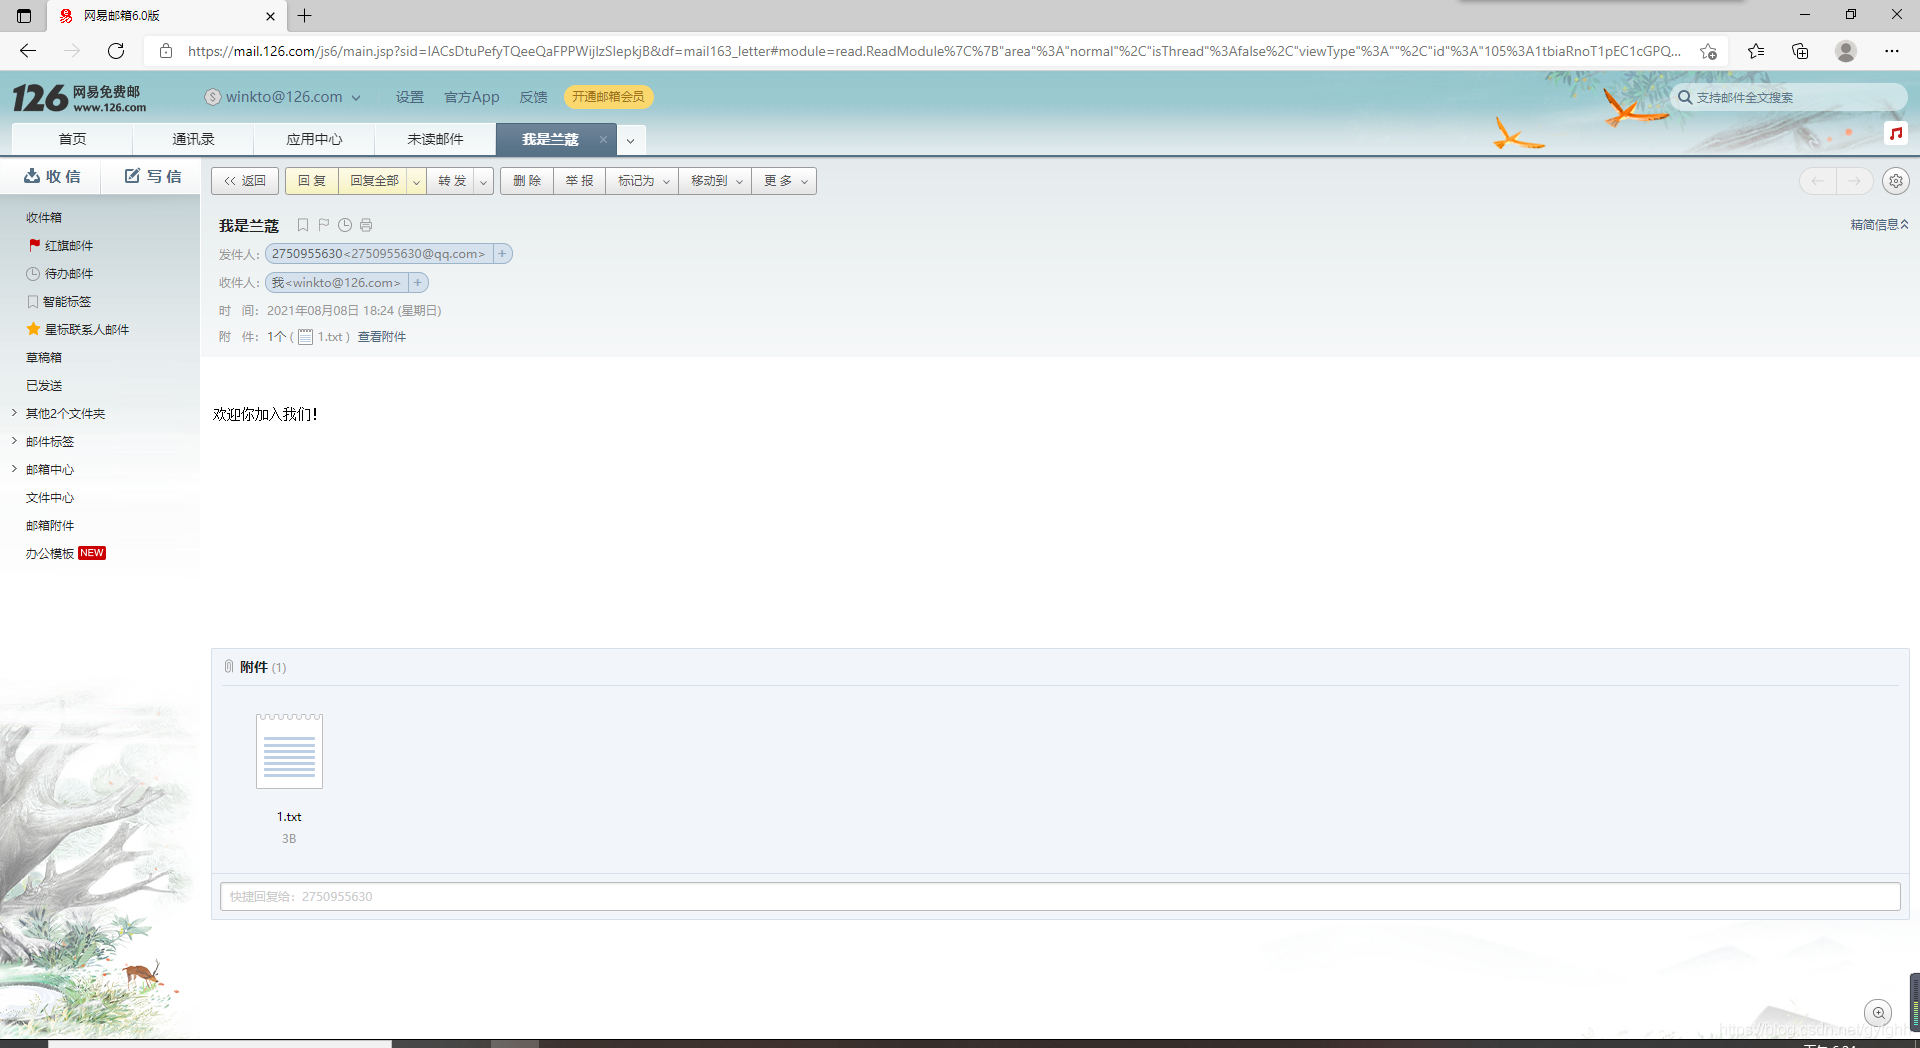Viewport: 1920px width, 1048px height.
Task: Open the 草稿箱 drafts folder
Action: point(44,357)
